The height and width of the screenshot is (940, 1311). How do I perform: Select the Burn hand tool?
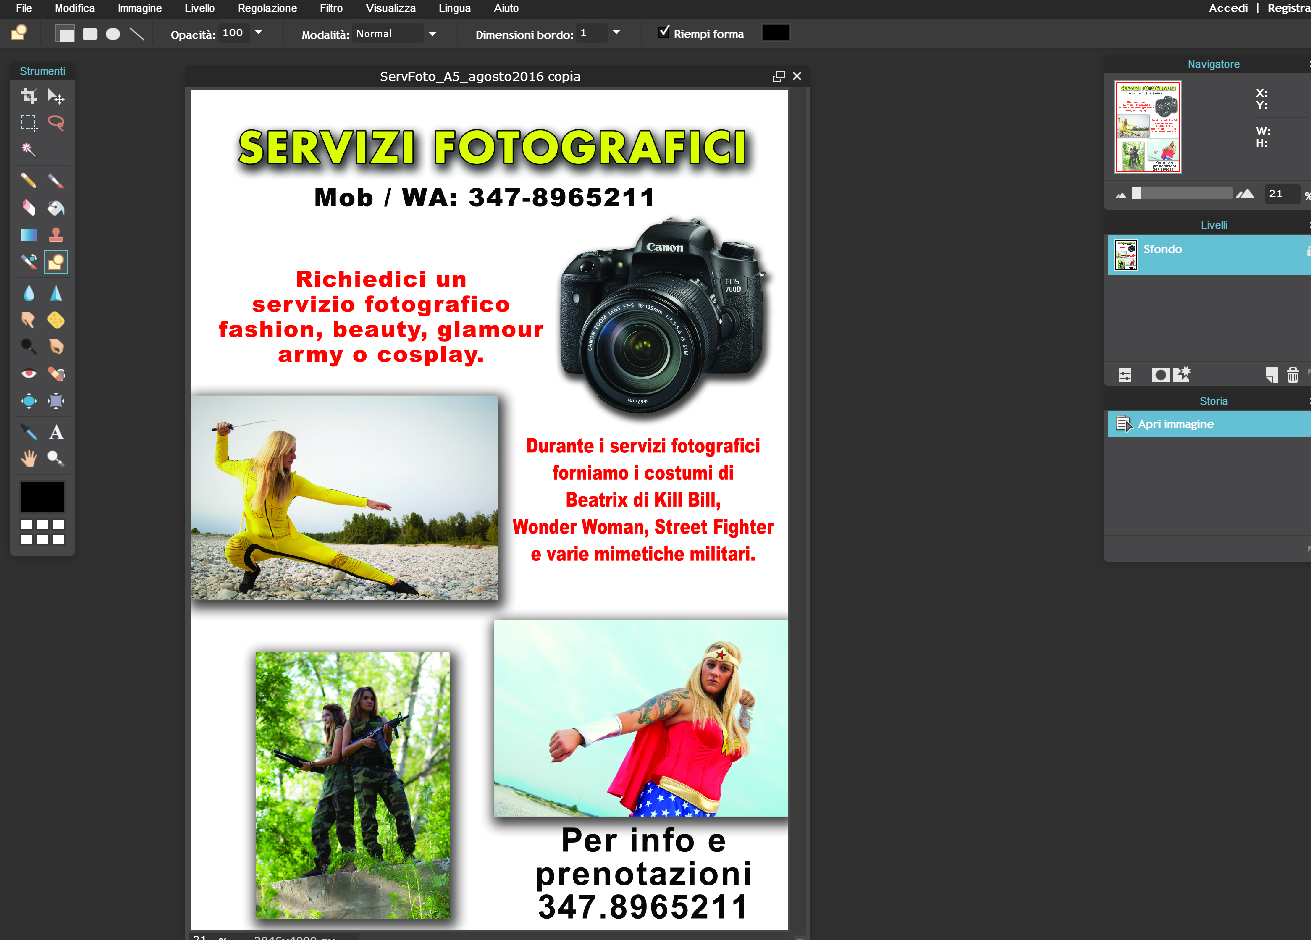click(56, 346)
